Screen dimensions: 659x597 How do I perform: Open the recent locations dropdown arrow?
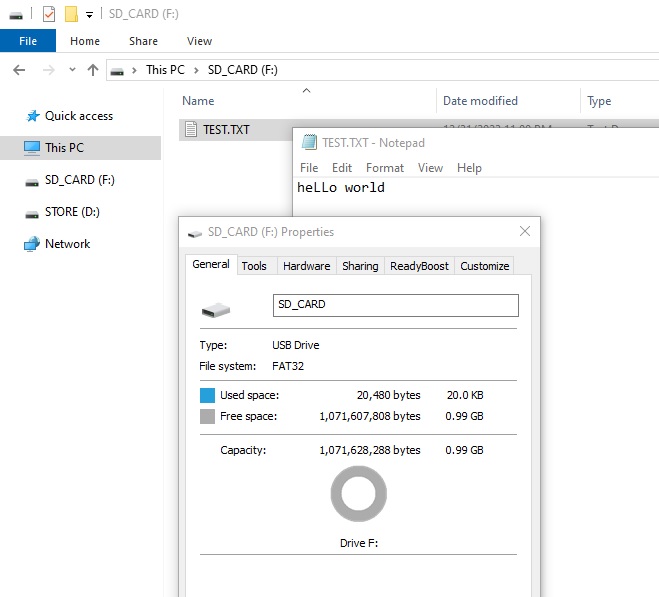pos(72,70)
